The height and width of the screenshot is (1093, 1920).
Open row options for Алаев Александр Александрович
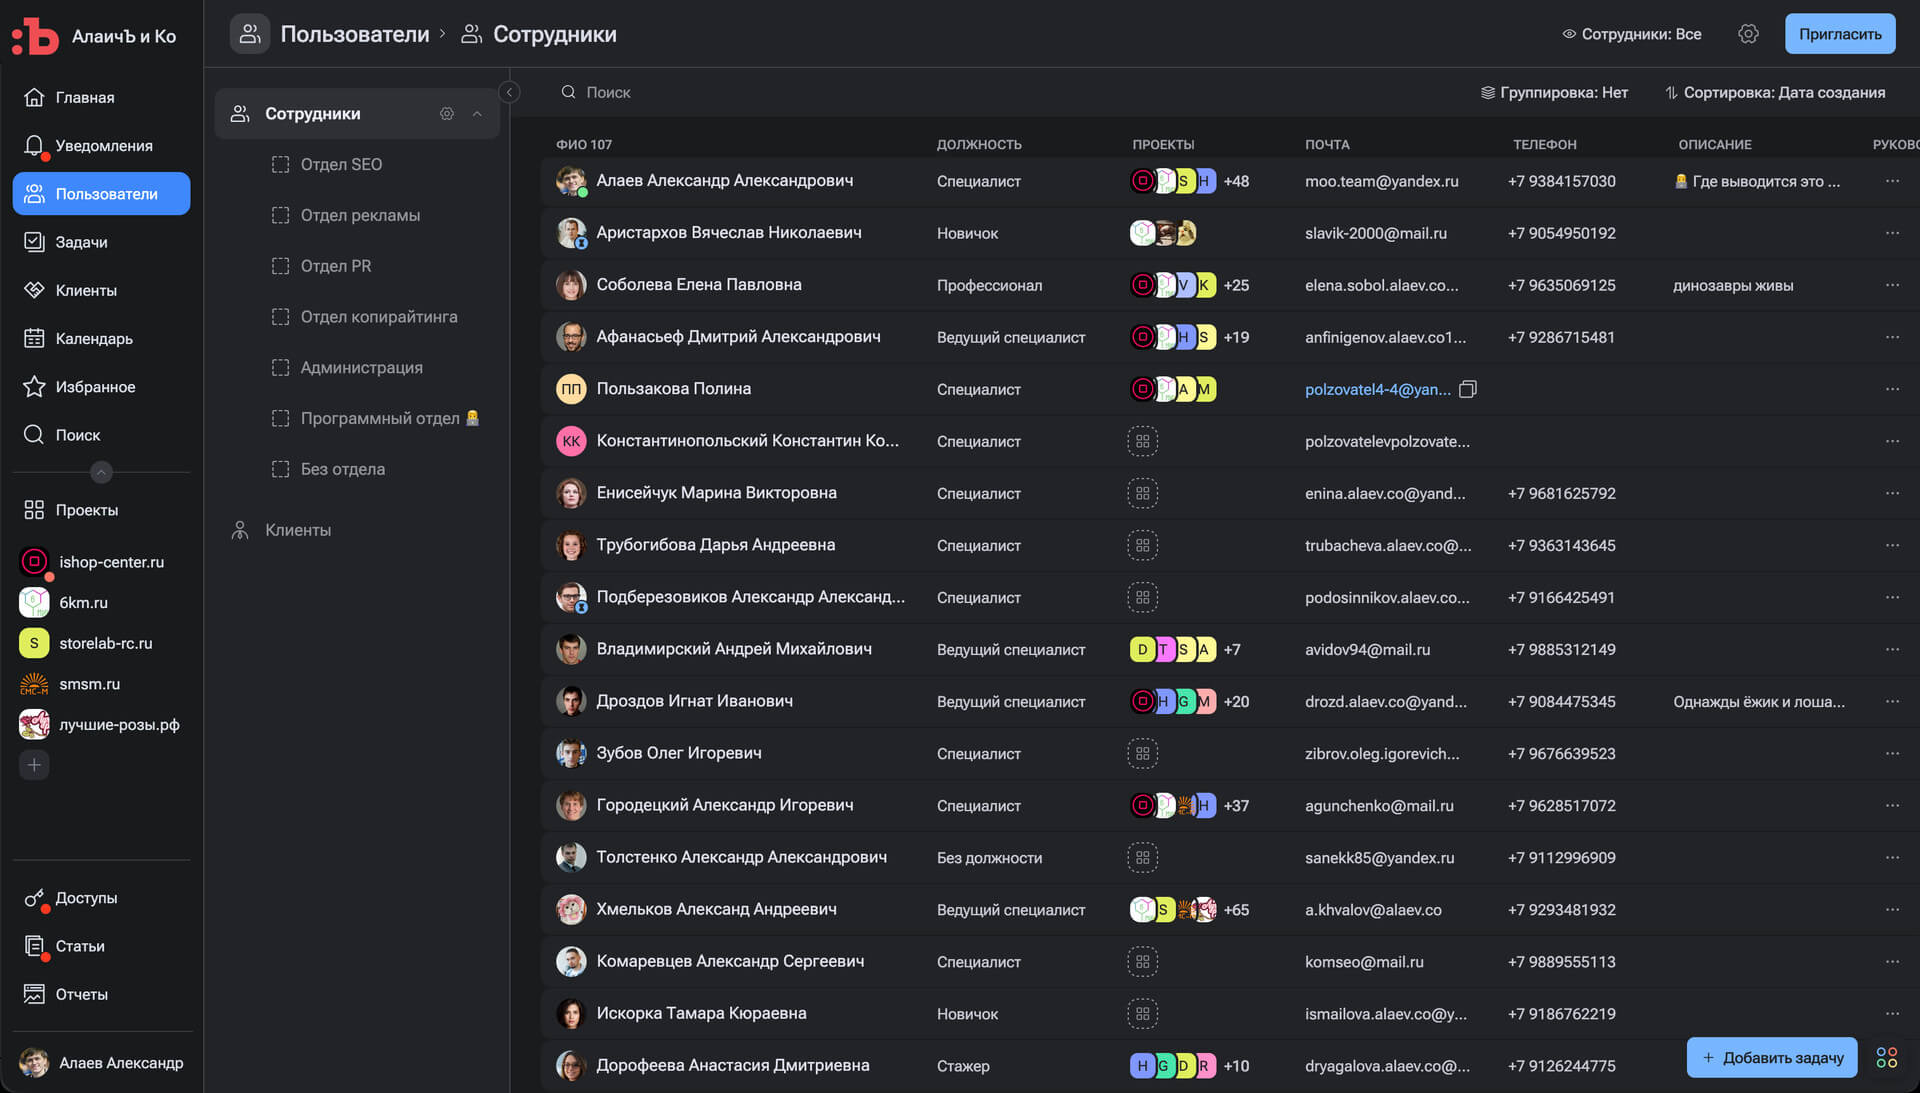coord(1892,181)
